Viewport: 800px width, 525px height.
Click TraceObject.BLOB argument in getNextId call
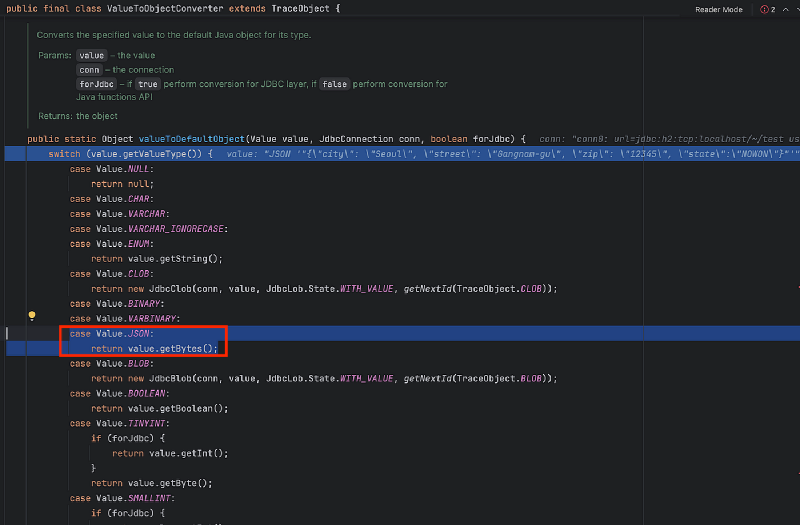coord(499,379)
